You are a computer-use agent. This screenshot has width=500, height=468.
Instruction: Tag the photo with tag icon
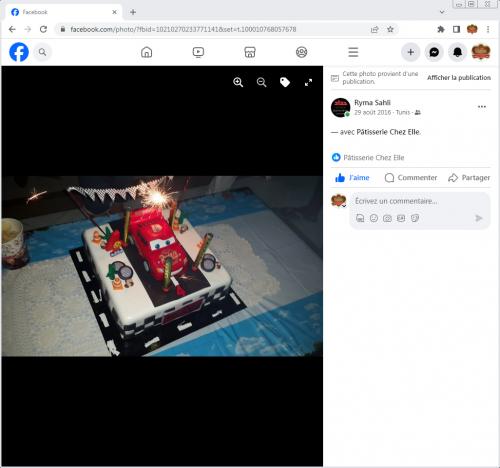(285, 82)
